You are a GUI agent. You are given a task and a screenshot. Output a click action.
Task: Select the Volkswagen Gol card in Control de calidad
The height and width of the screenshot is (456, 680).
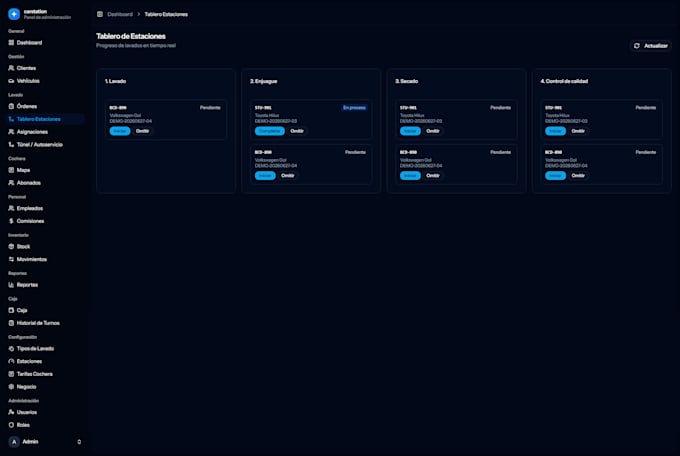coord(602,164)
